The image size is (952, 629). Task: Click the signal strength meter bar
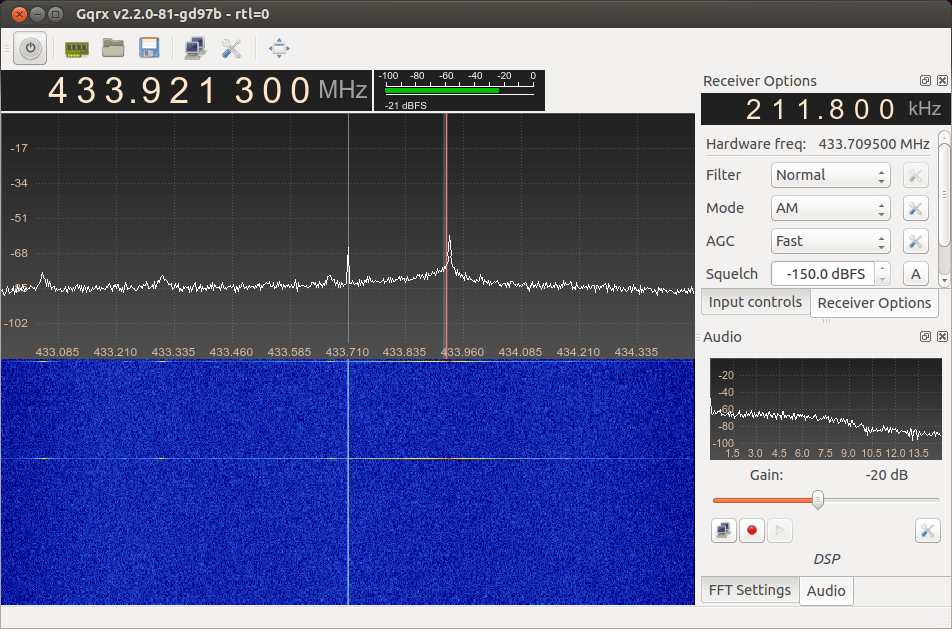tap(460, 90)
